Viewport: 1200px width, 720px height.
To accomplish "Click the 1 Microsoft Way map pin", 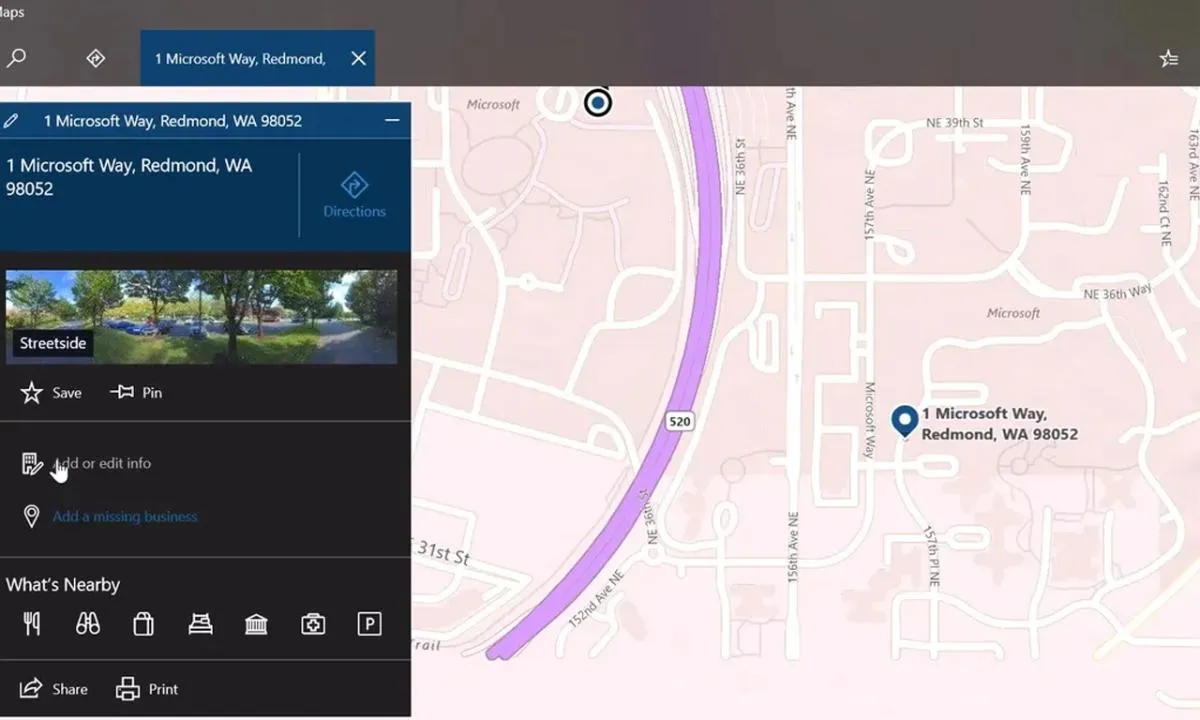I will [905, 420].
